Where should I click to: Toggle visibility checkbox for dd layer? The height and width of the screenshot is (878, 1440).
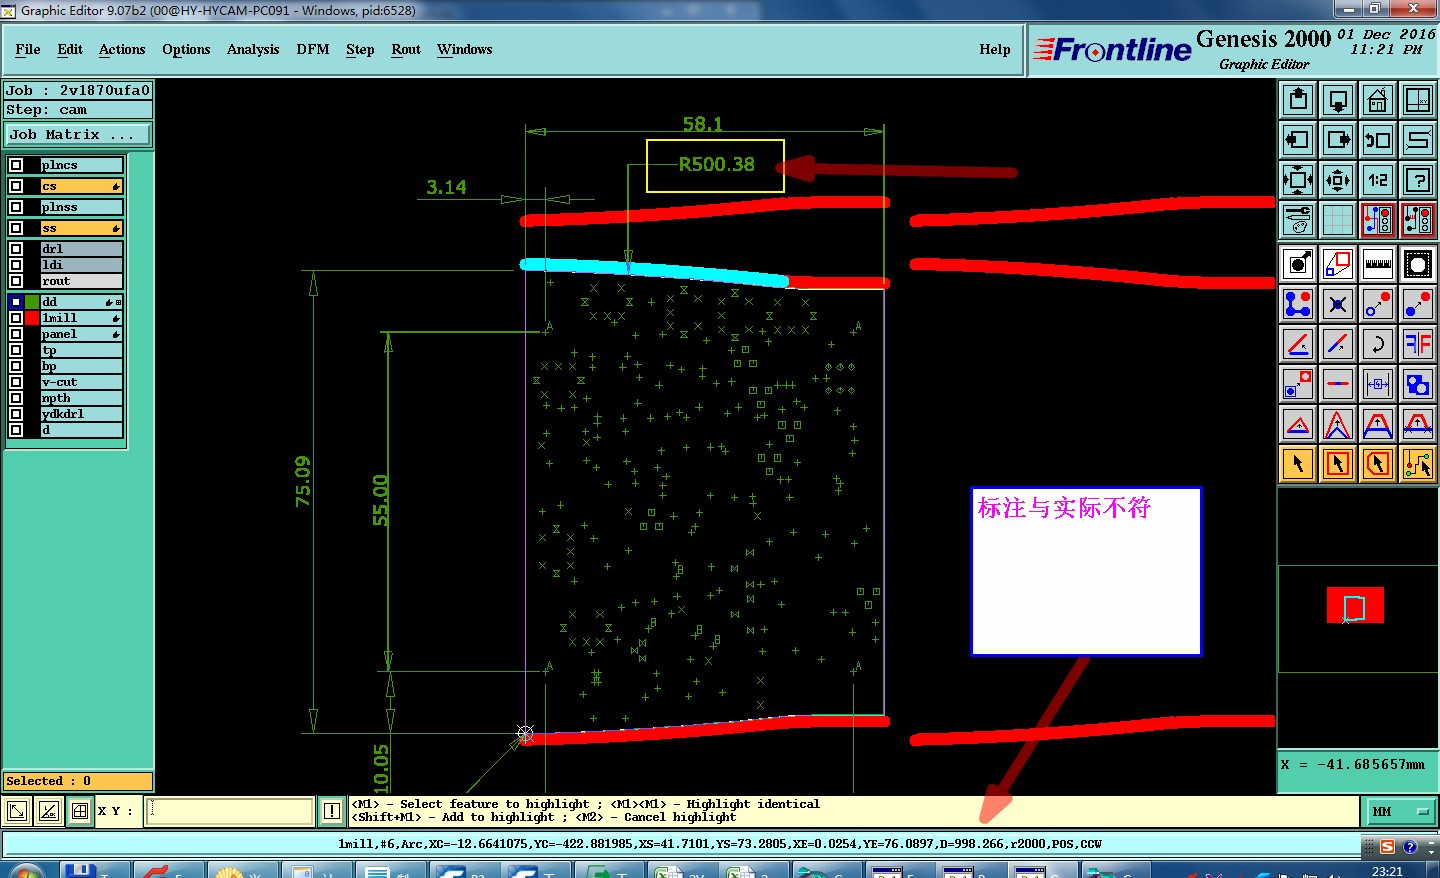click(16, 302)
